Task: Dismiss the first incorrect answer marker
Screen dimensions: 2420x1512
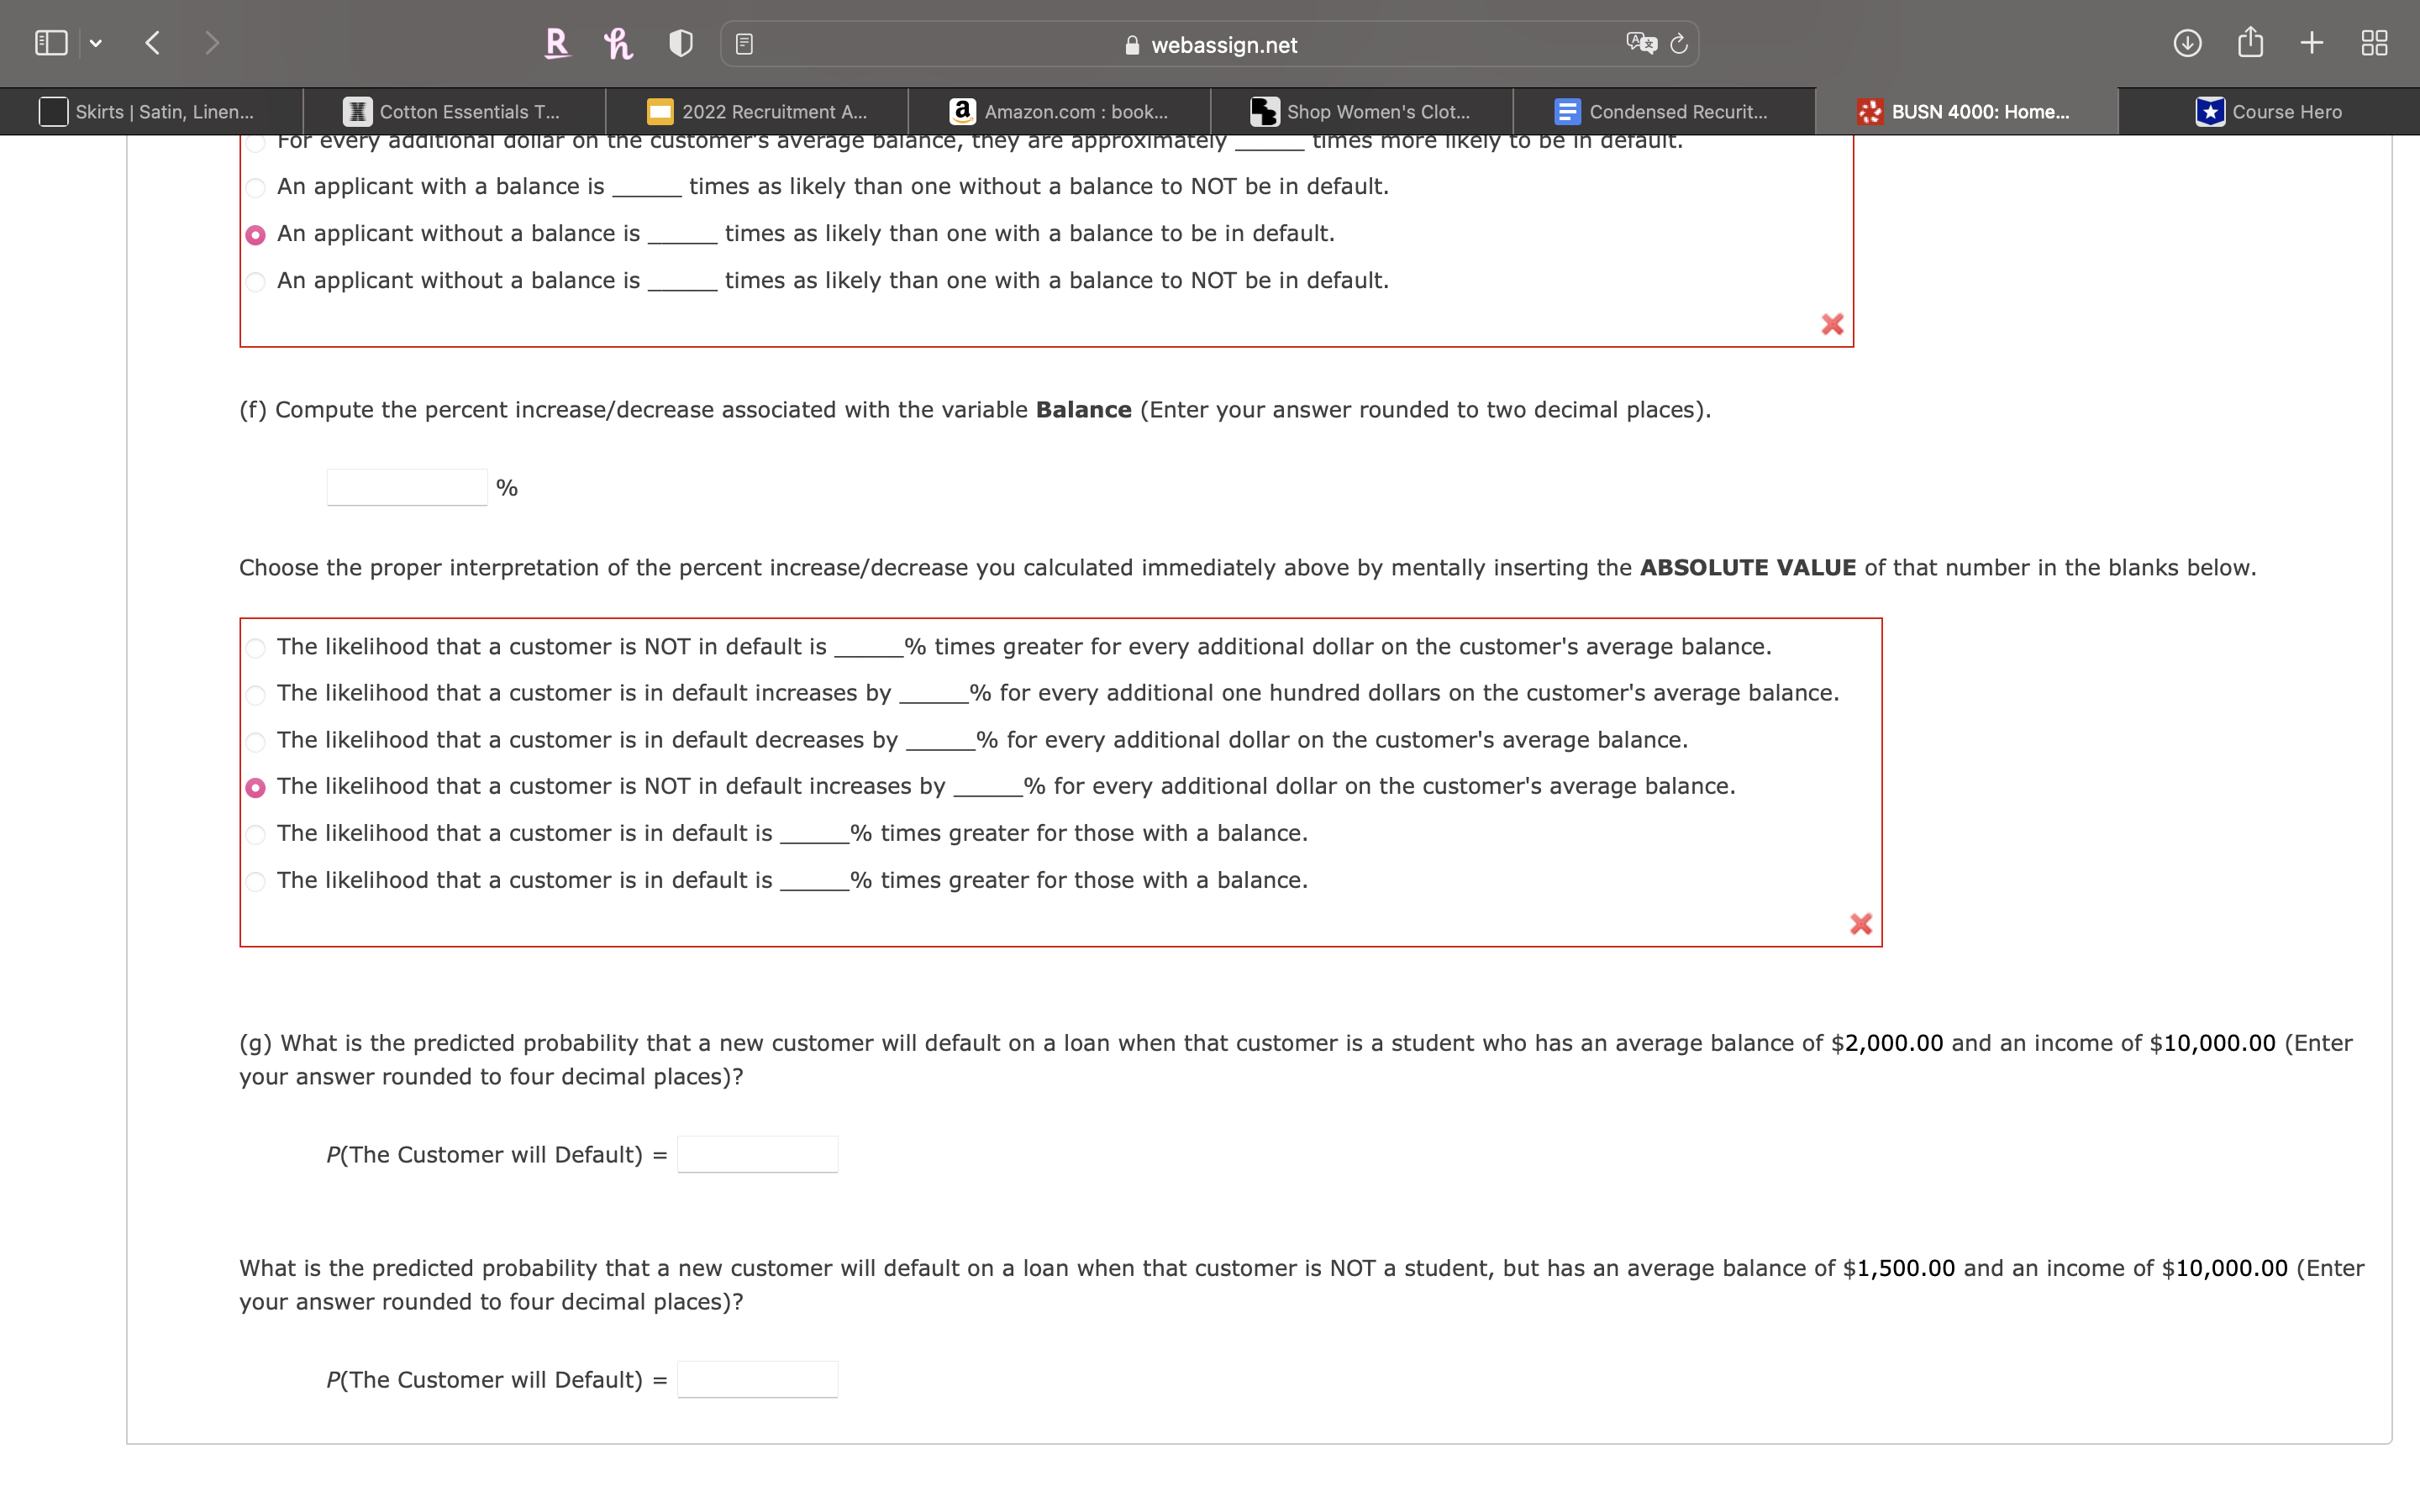Action: [1832, 324]
